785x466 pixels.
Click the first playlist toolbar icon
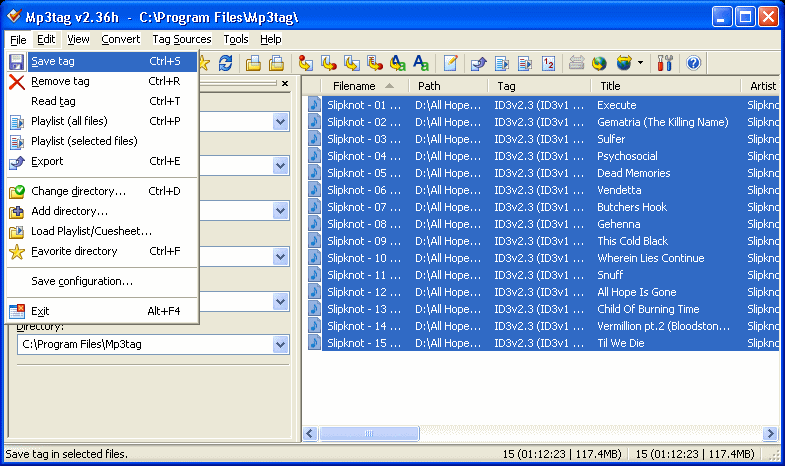tap(502, 63)
